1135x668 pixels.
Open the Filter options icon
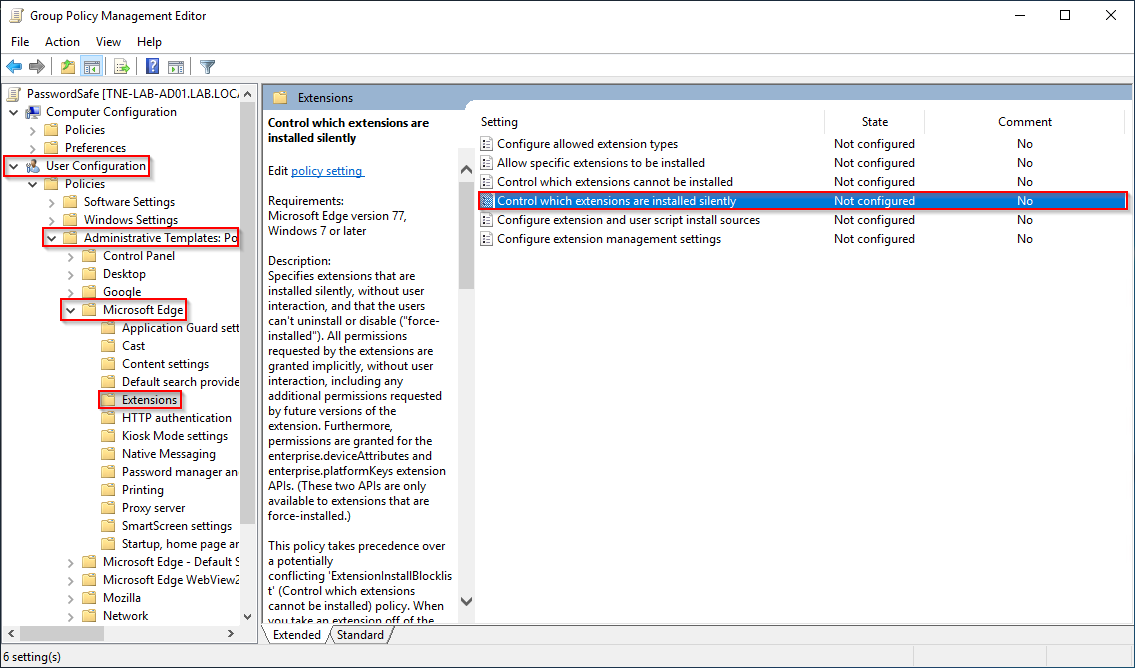click(207, 66)
